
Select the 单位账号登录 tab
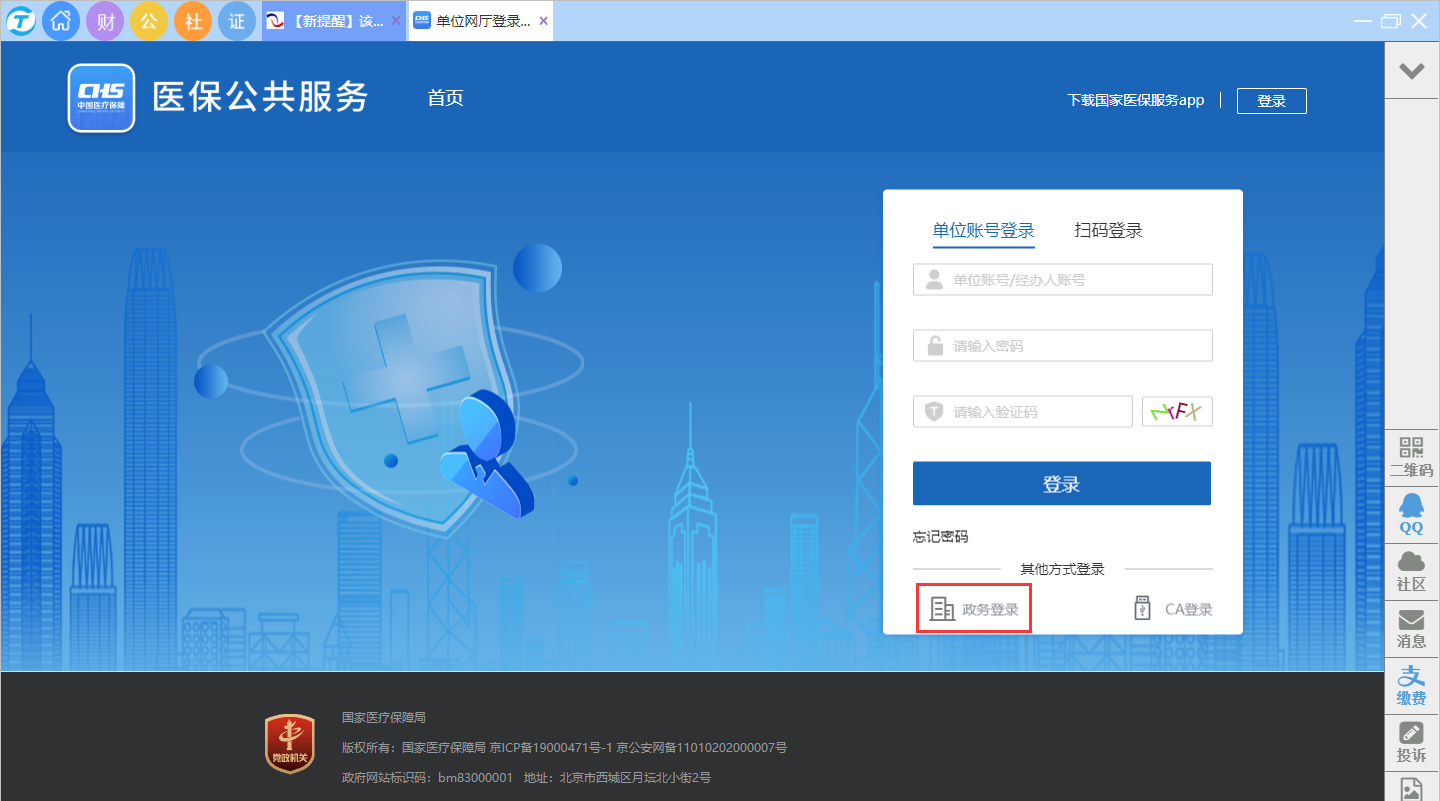983,231
